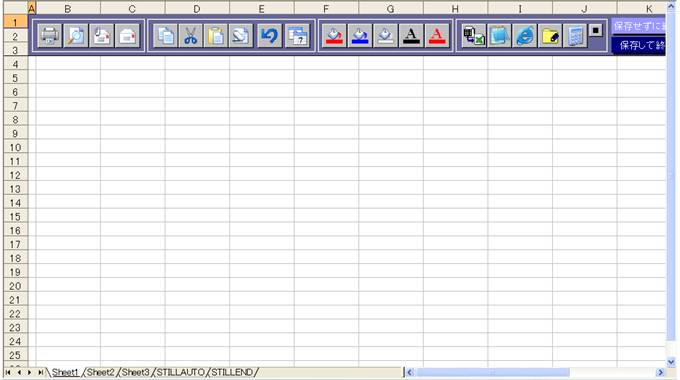Click the Copy icon
Viewport: 680px width, 380px height.
click(166, 36)
